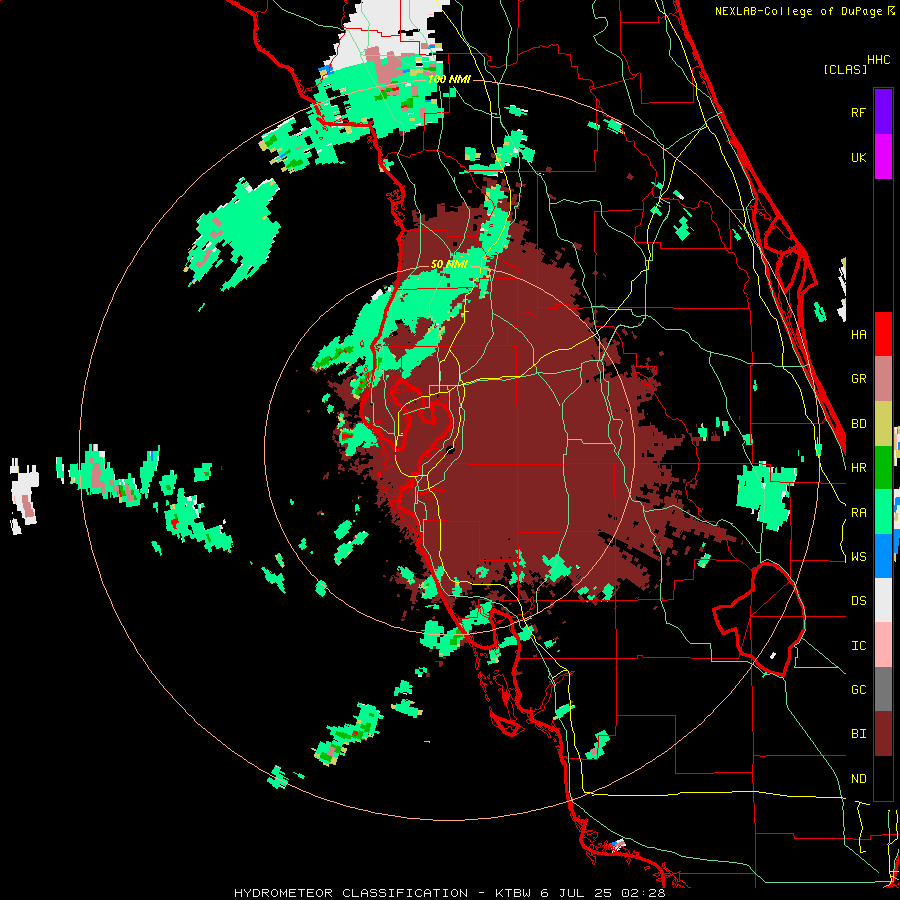Click the 'IC' legend label
This screenshot has height=900, width=900.
point(858,645)
